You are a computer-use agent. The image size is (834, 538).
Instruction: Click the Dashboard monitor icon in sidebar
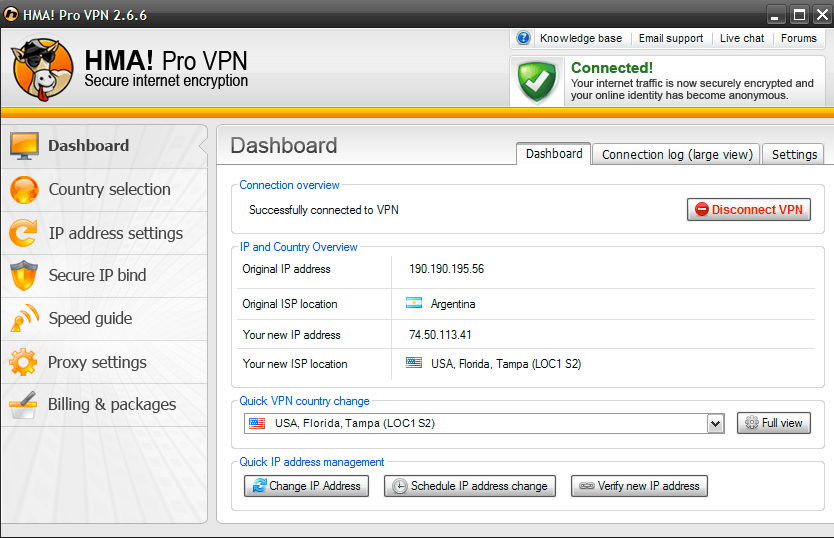(x=24, y=146)
